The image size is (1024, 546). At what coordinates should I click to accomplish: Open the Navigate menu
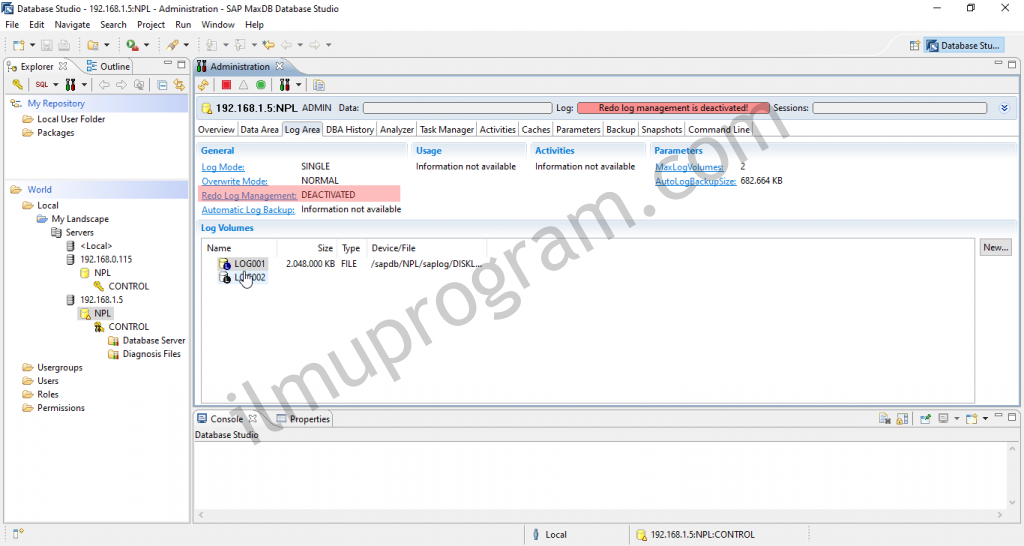coord(72,24)
